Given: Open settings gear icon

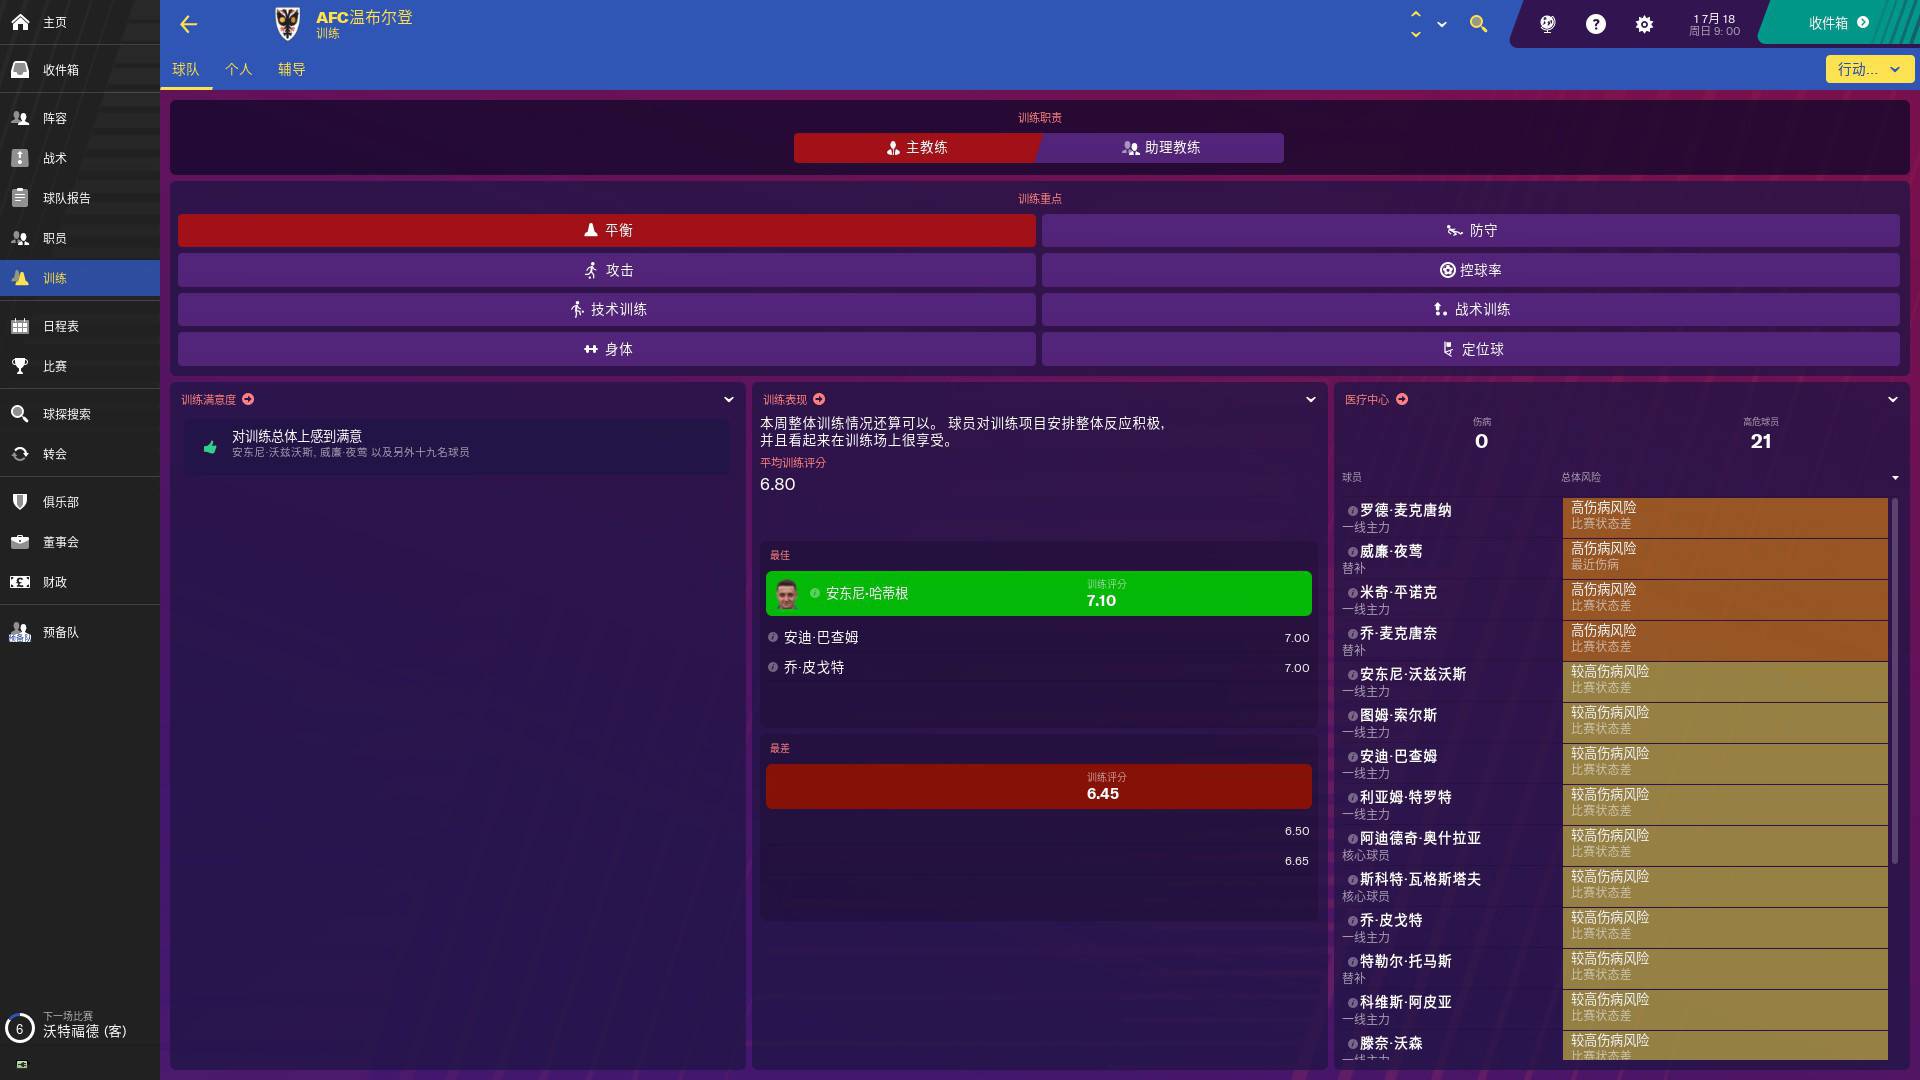Looking at the screenshot, I should click(1644, 24).
